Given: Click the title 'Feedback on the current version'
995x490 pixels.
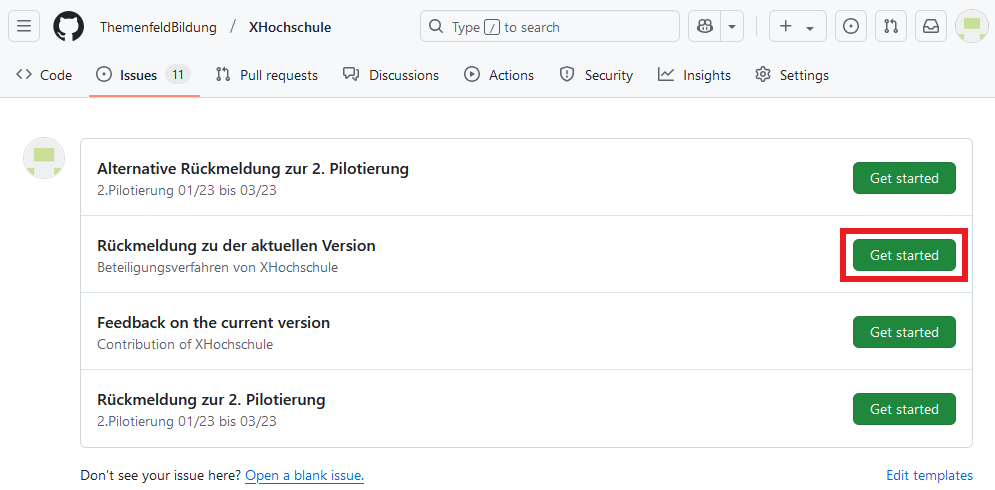Looking at the screenshot, I should [x=213, y=322].
